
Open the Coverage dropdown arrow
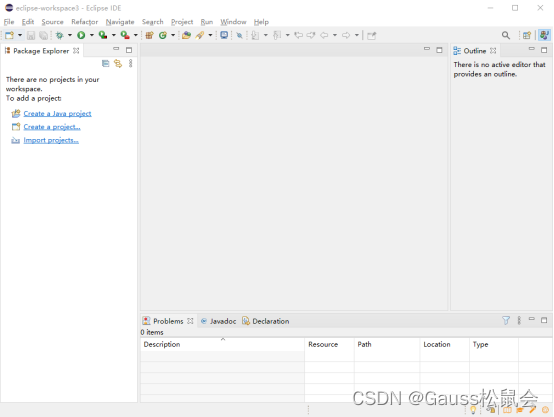pos(113,35)
